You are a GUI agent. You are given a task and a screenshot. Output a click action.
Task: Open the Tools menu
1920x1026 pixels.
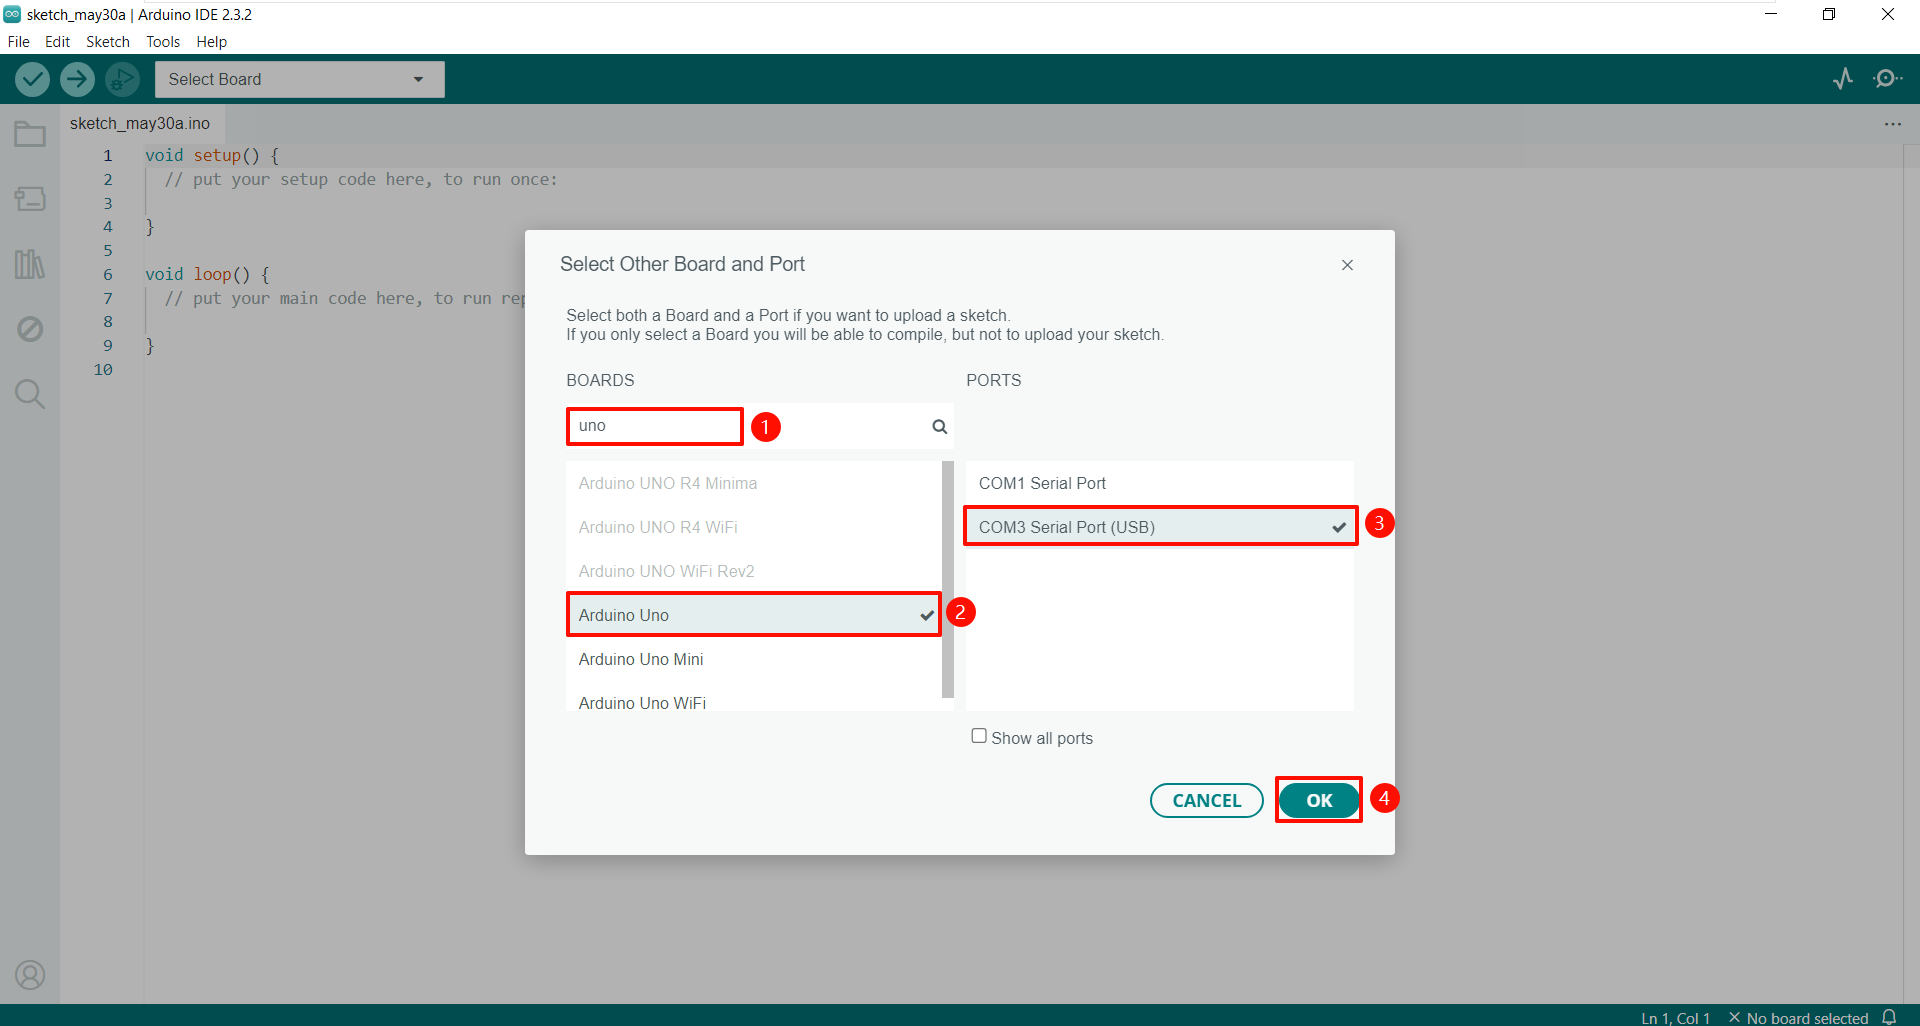[163, 42]
